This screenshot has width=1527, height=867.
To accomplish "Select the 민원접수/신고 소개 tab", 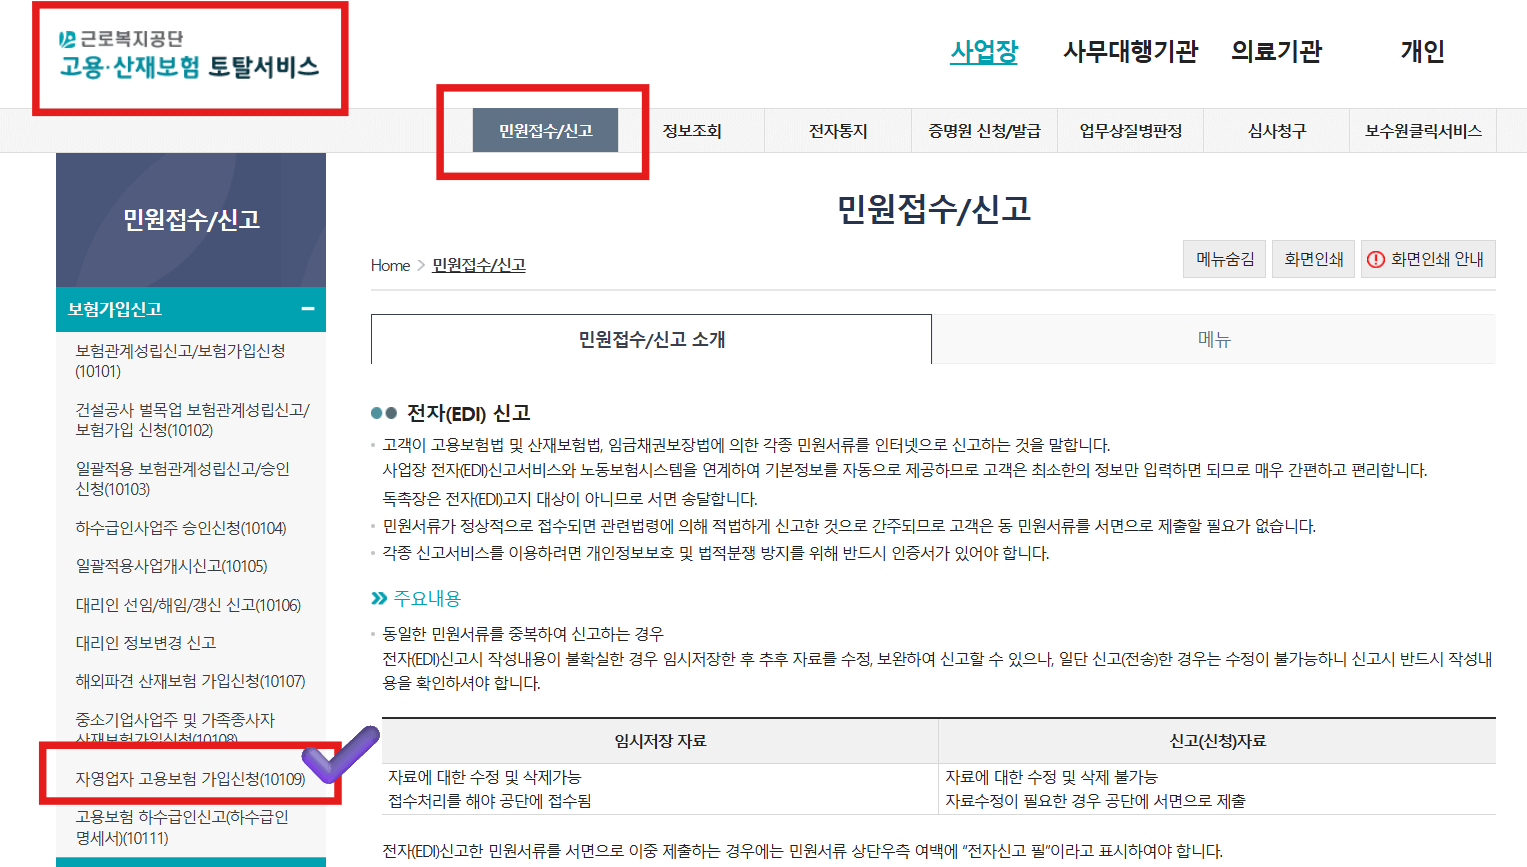I will (x=650, y=339).
